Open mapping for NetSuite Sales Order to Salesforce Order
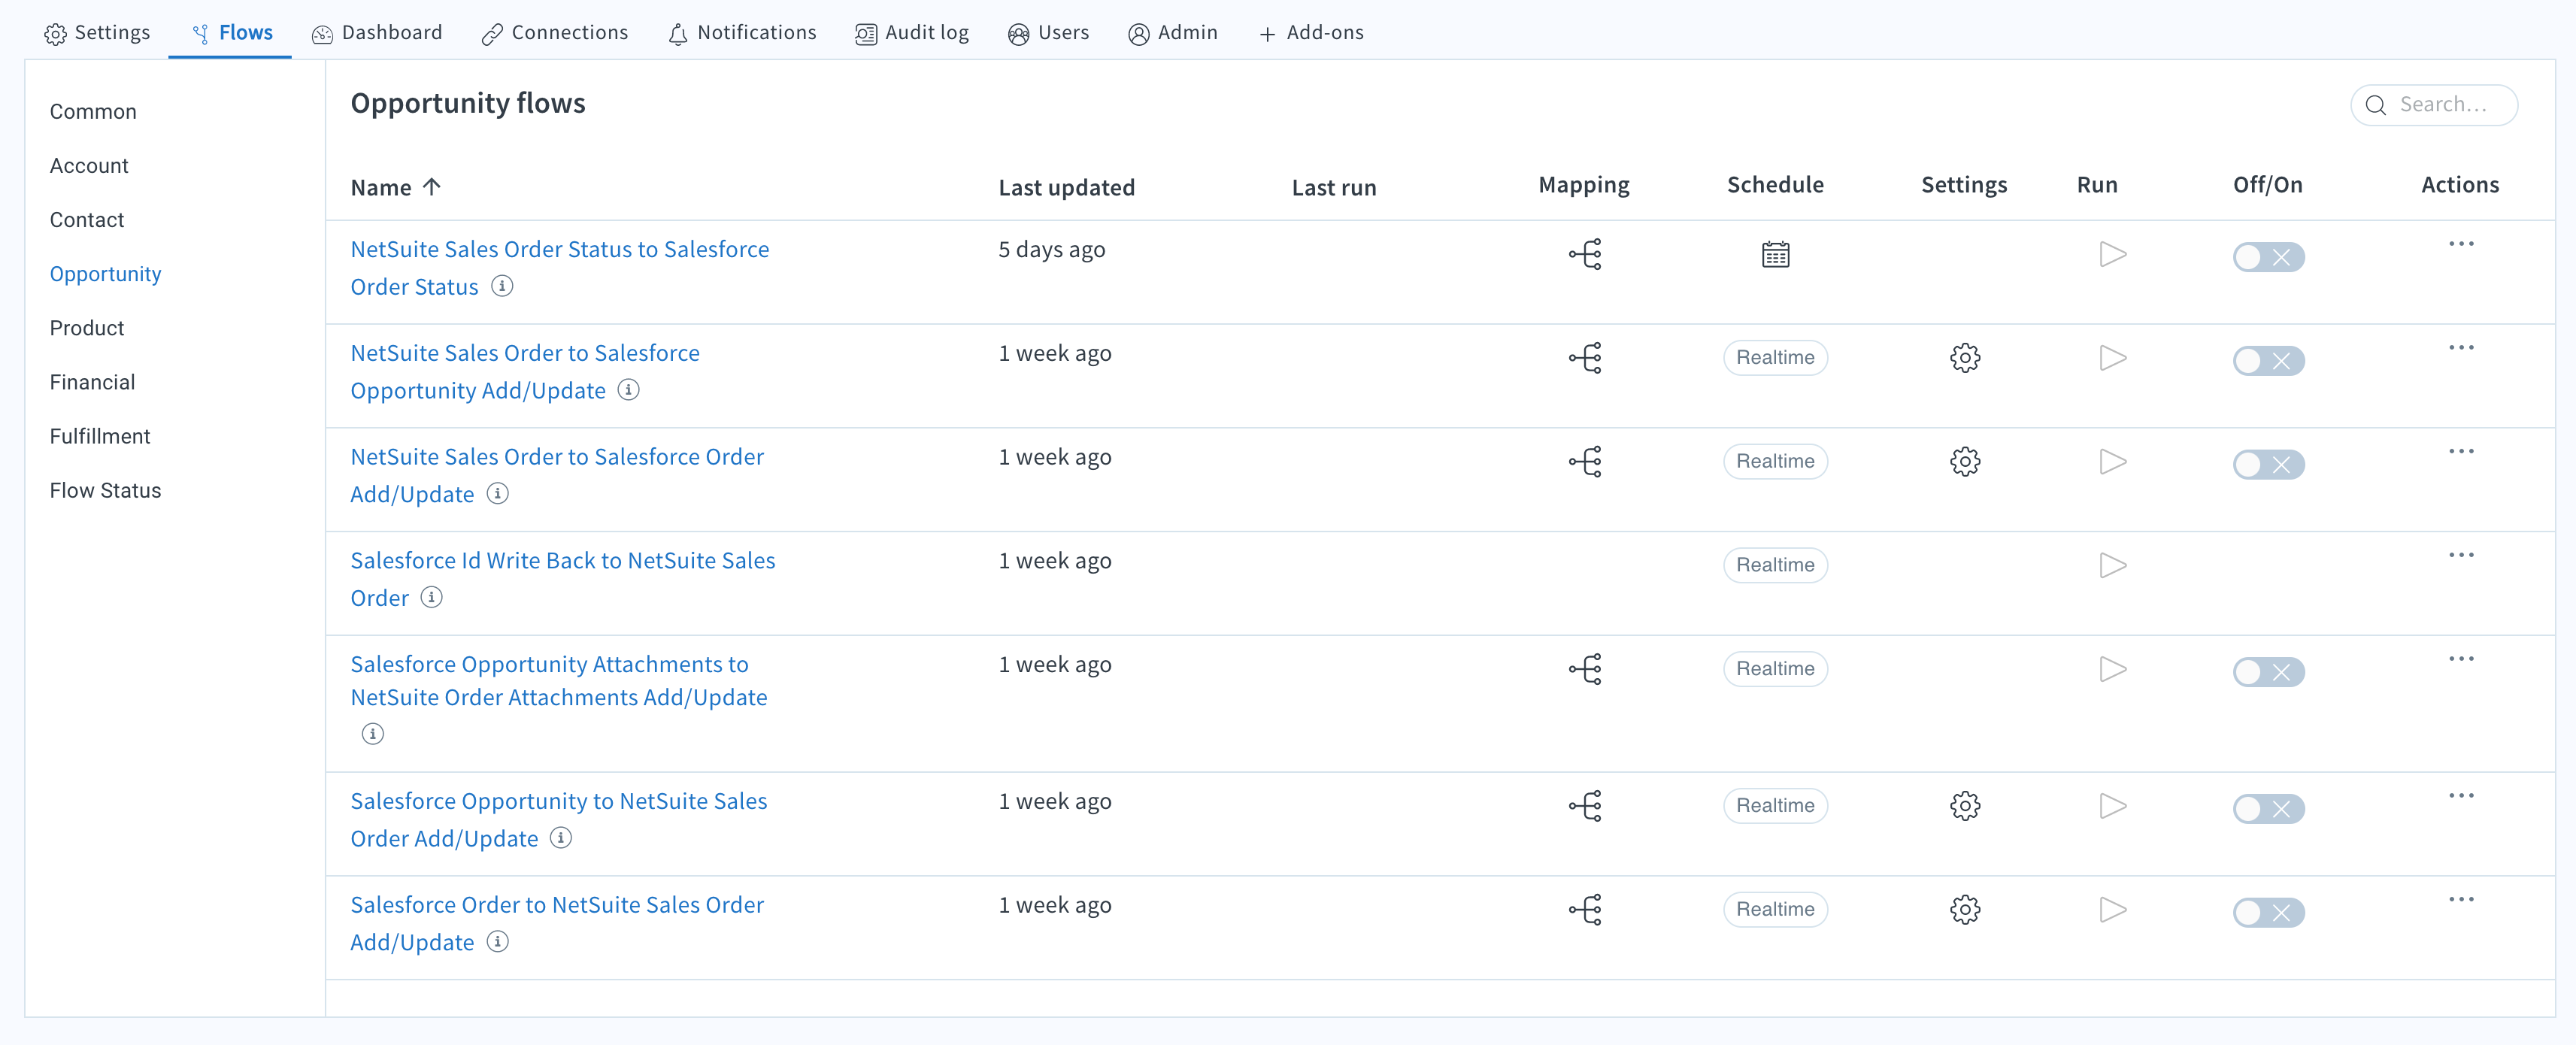 [x=1585, y=462]
